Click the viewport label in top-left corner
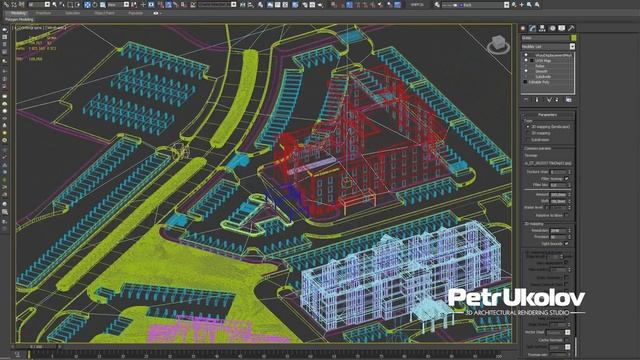 coord(41,28)
